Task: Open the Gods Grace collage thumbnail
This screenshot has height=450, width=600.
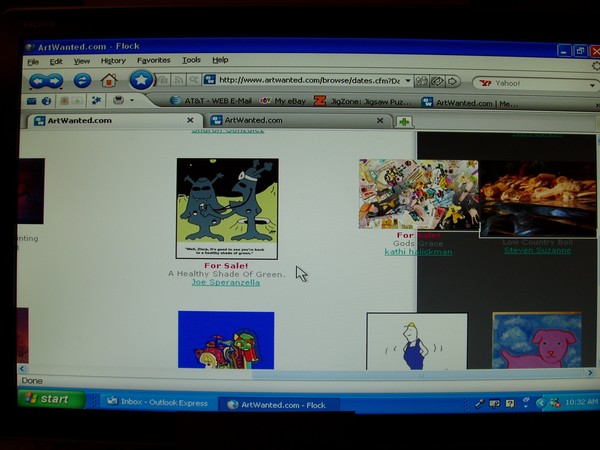Action: (418, 194)
